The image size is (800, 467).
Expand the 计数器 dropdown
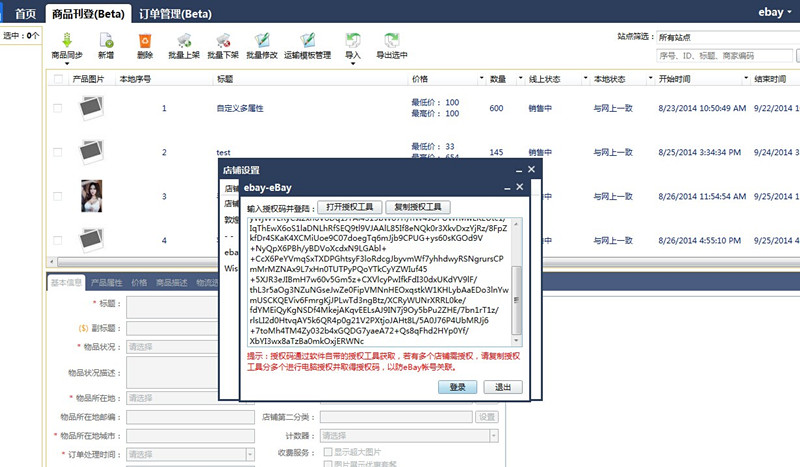pos(494,435)
